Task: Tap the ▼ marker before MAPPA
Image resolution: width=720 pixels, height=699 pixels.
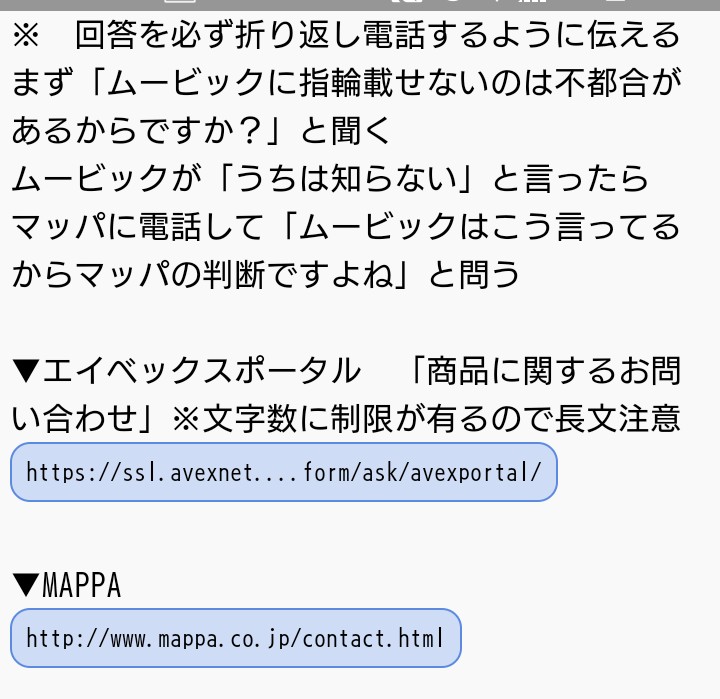Action: point(26,585)
